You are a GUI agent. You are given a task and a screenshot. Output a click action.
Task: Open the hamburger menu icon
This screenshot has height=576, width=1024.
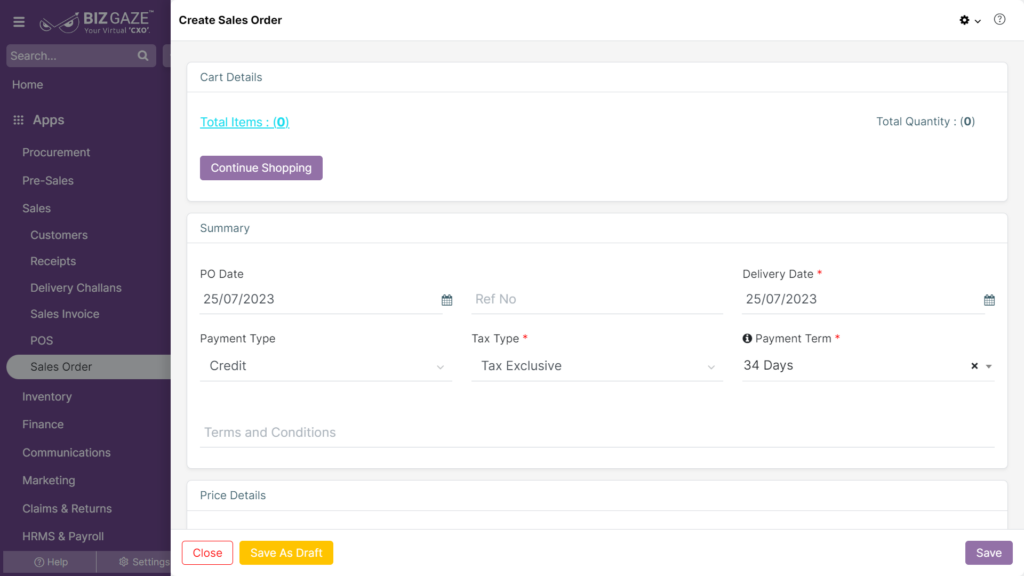(19, 22)
